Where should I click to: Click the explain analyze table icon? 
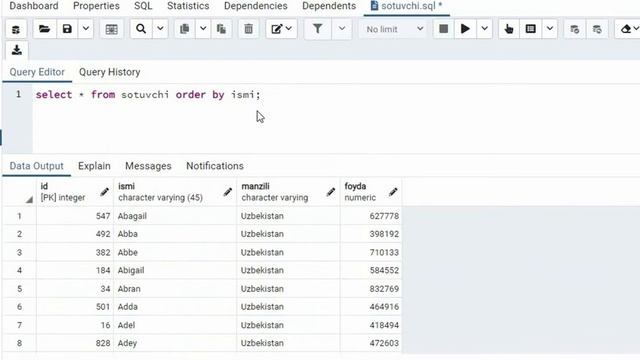pos(531,29)
